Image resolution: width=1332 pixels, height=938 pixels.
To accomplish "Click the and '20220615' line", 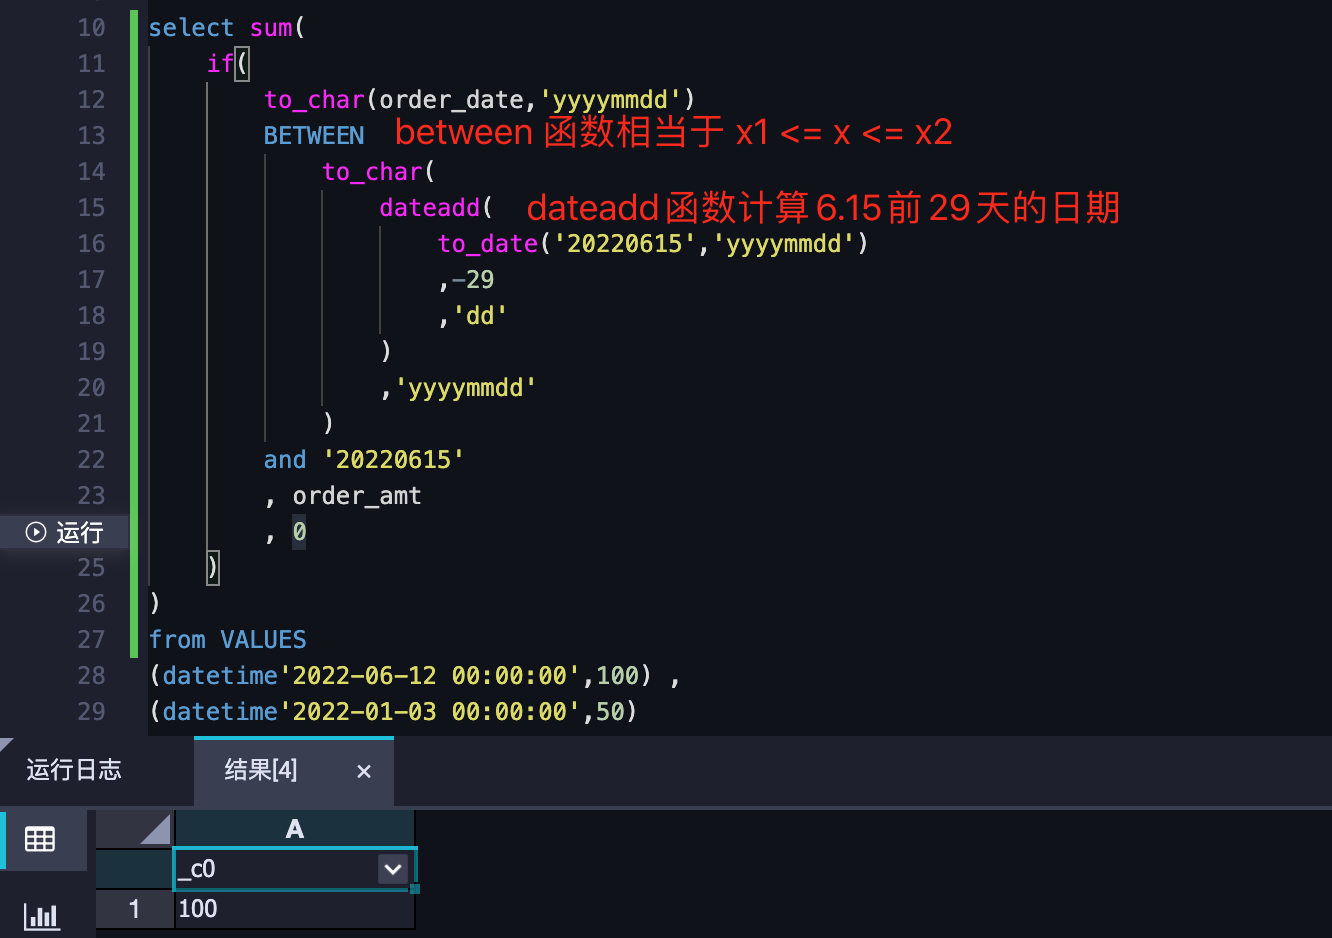I will pyautogui.click(x=364, y=460).
